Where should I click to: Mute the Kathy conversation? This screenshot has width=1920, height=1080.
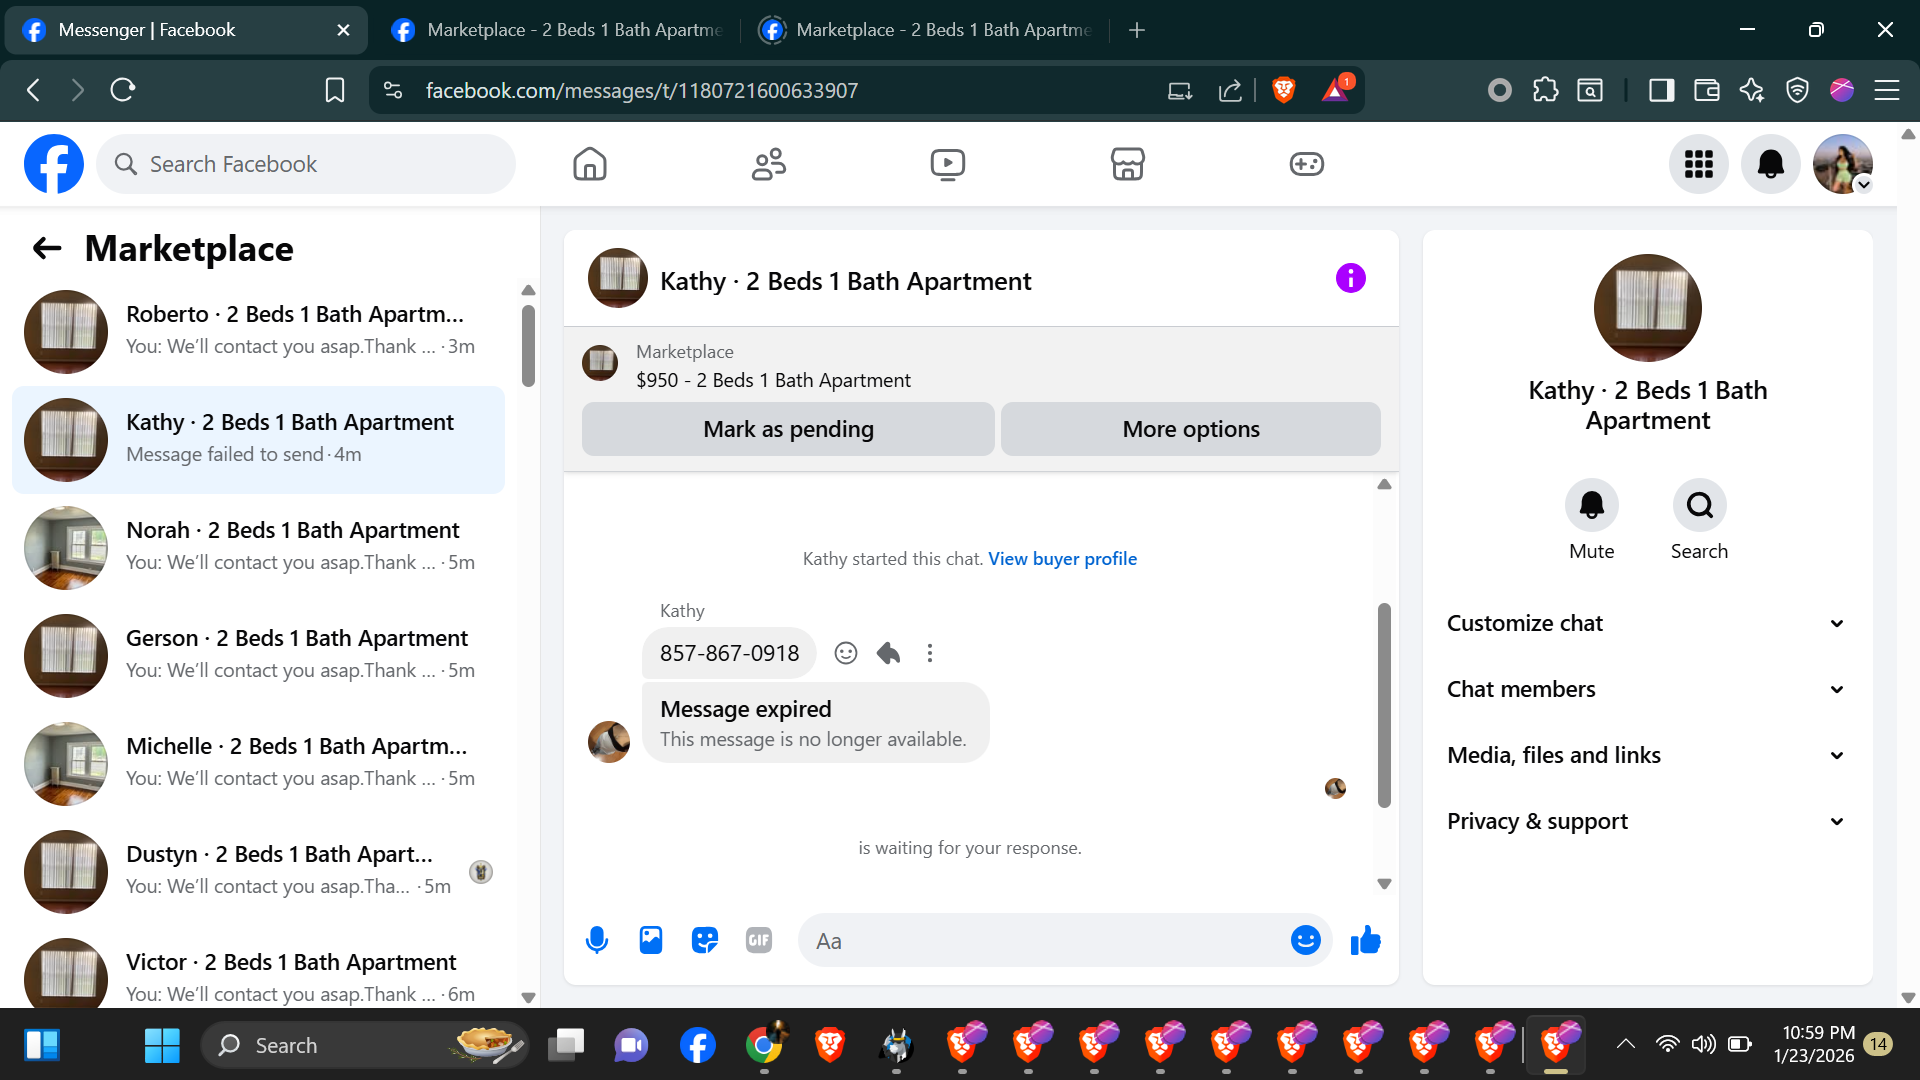[1591, 506]
